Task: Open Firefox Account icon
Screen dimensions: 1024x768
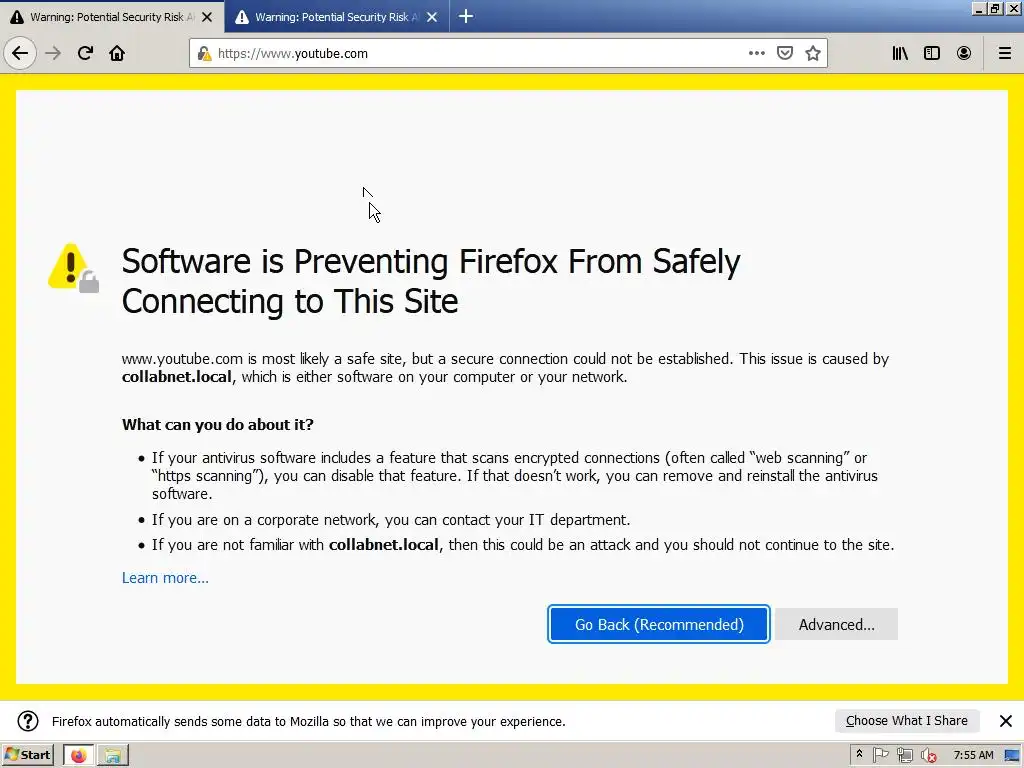Action: tap(964, 53)
